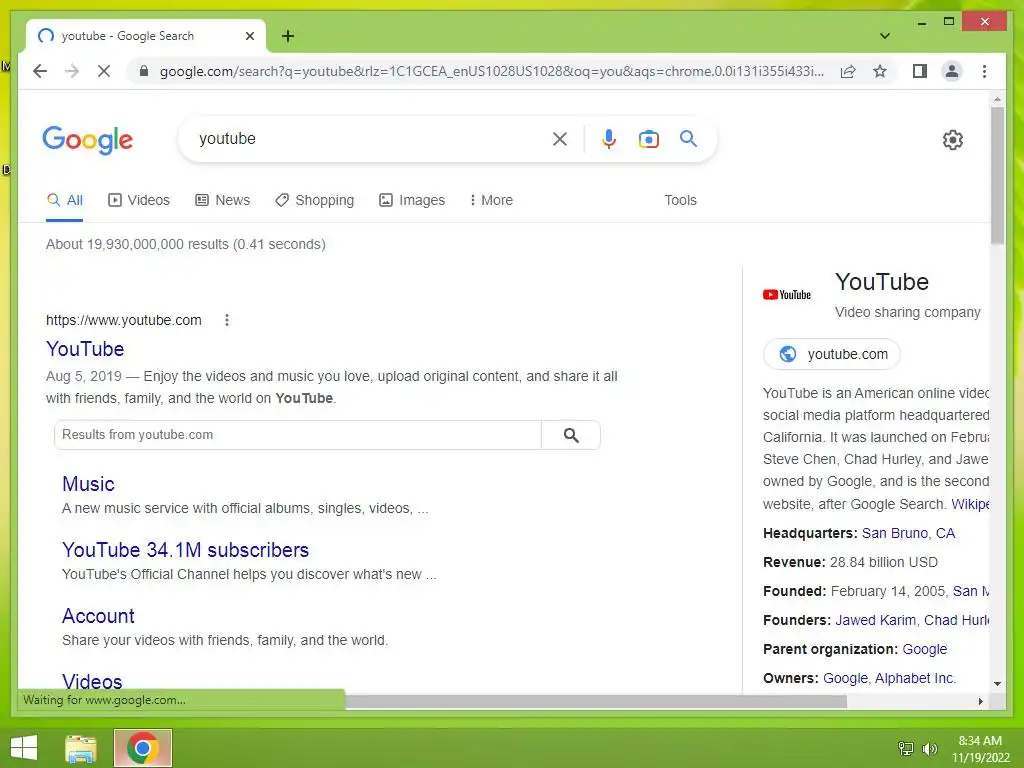Click the blue magnifier search button

pyautogui.click(x=688, y=138)
